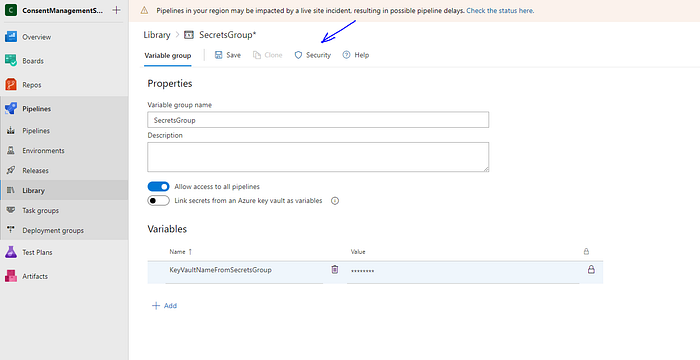Click the plus icon beside project name
Screen dimensions: 700x360
pos(117,10)
